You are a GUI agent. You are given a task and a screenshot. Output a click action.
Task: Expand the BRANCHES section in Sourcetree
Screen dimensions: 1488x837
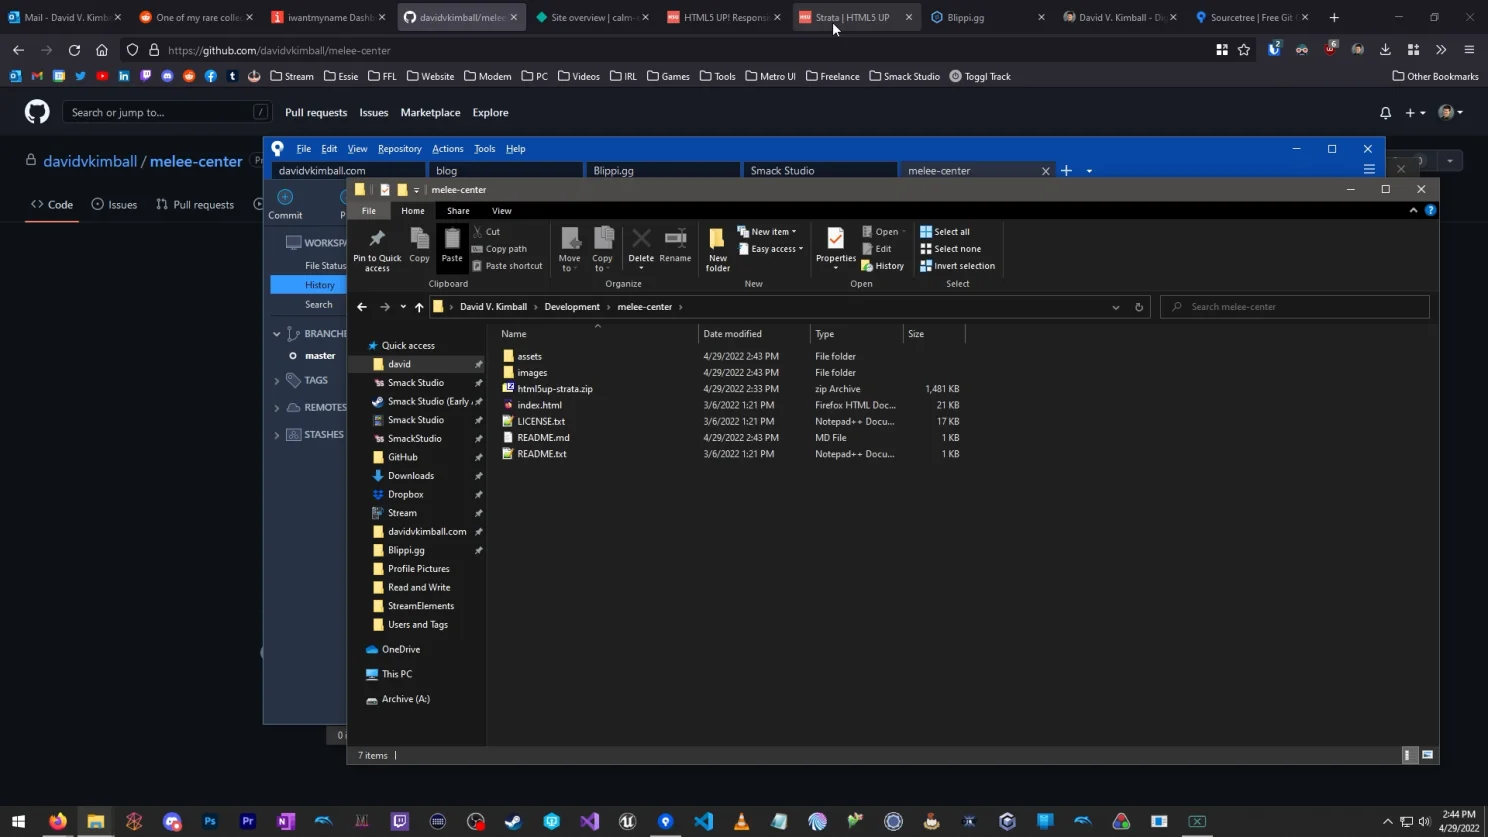point(276,333)
